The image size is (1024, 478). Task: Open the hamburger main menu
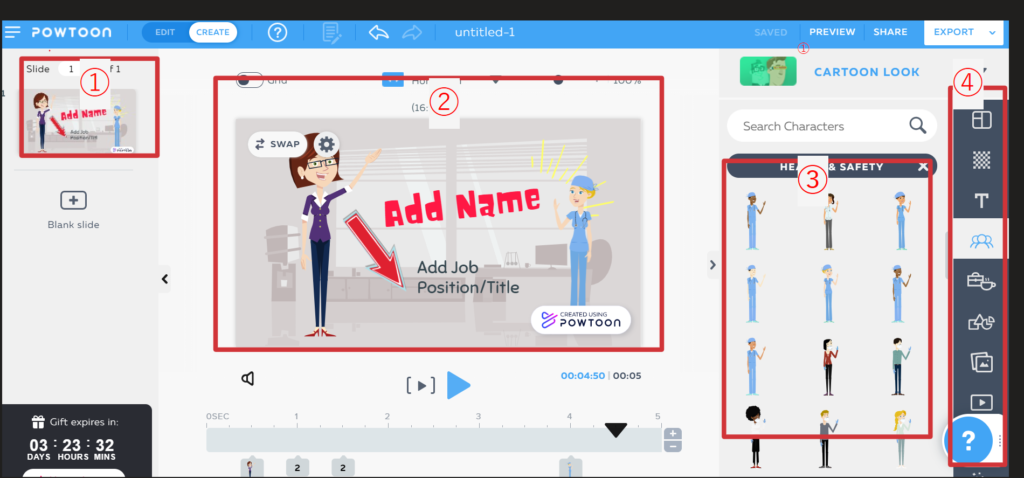point(12,32)
